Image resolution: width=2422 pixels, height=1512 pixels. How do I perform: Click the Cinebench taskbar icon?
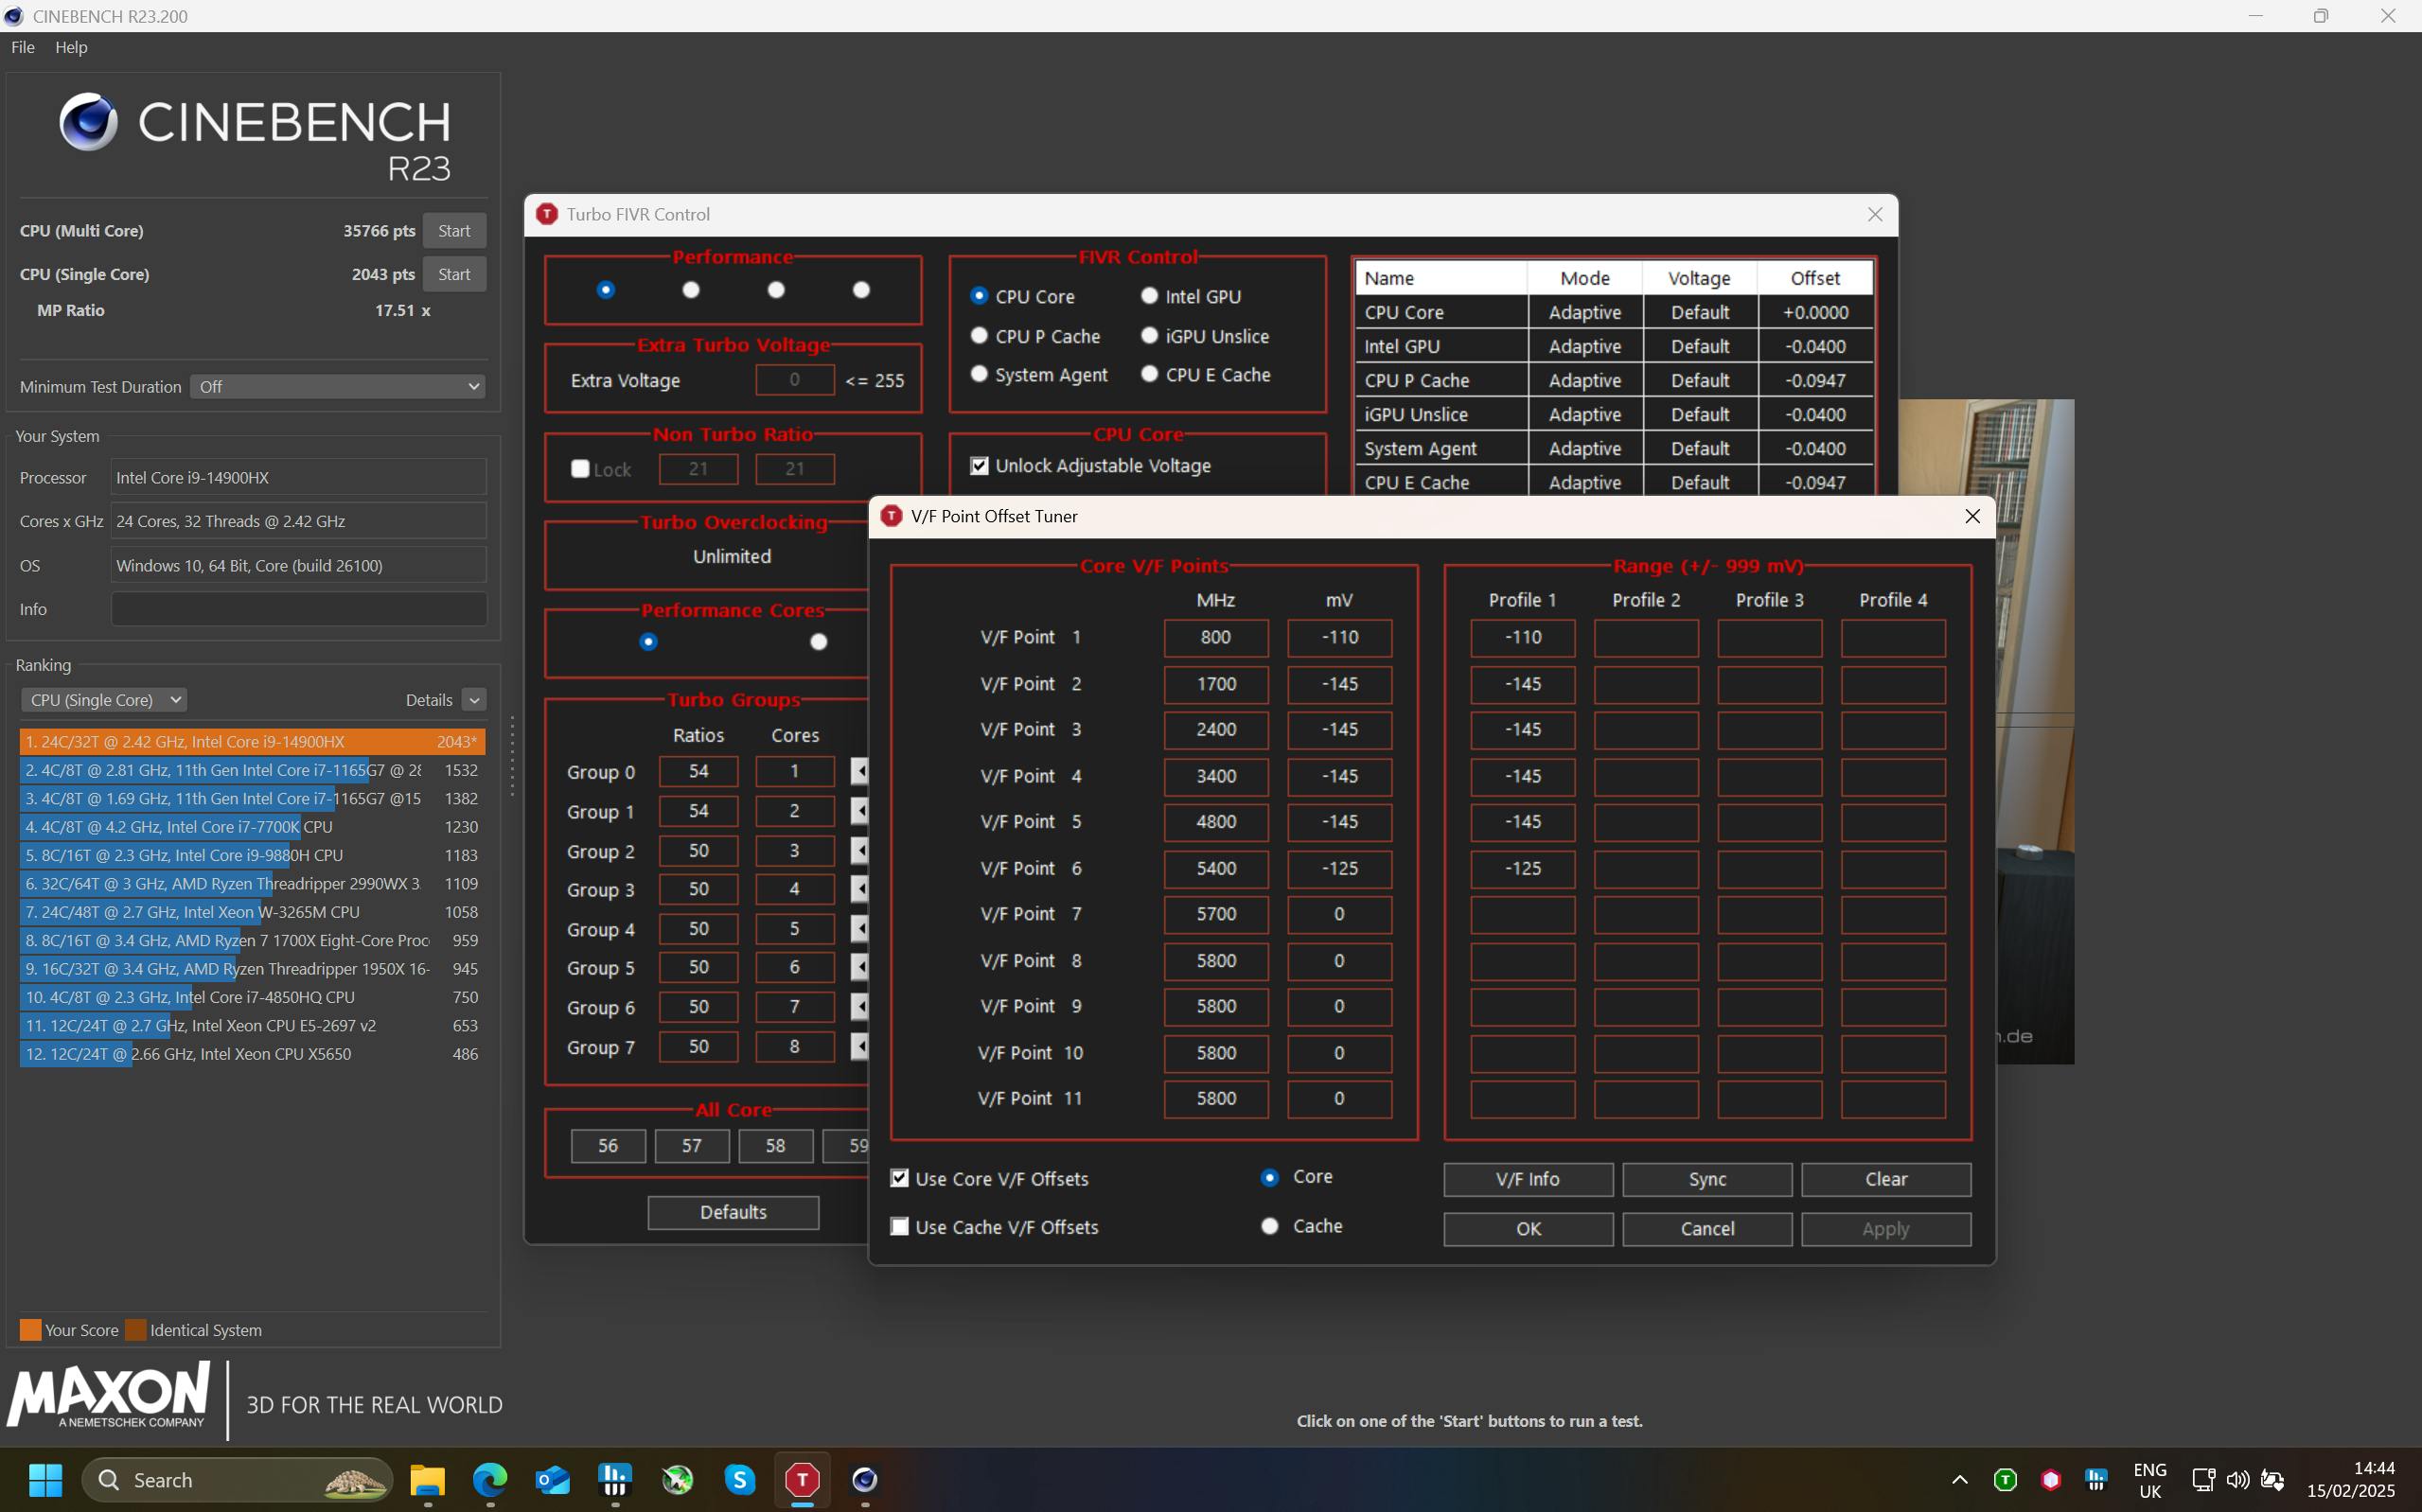tap(865, 1479)
